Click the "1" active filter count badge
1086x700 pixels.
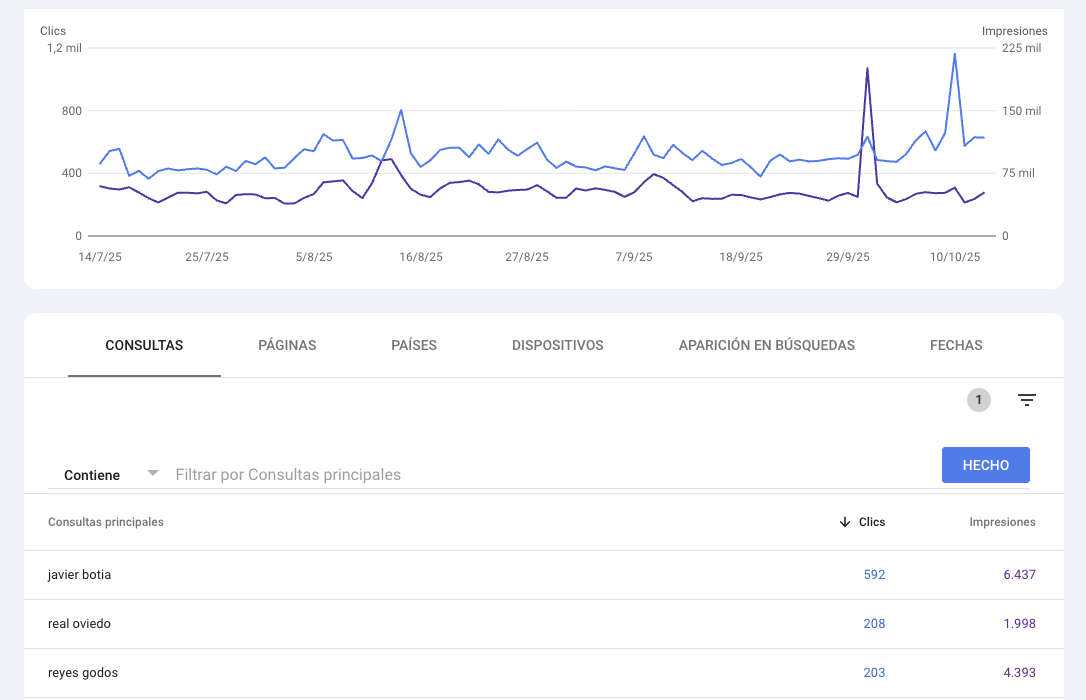[979, 400]
